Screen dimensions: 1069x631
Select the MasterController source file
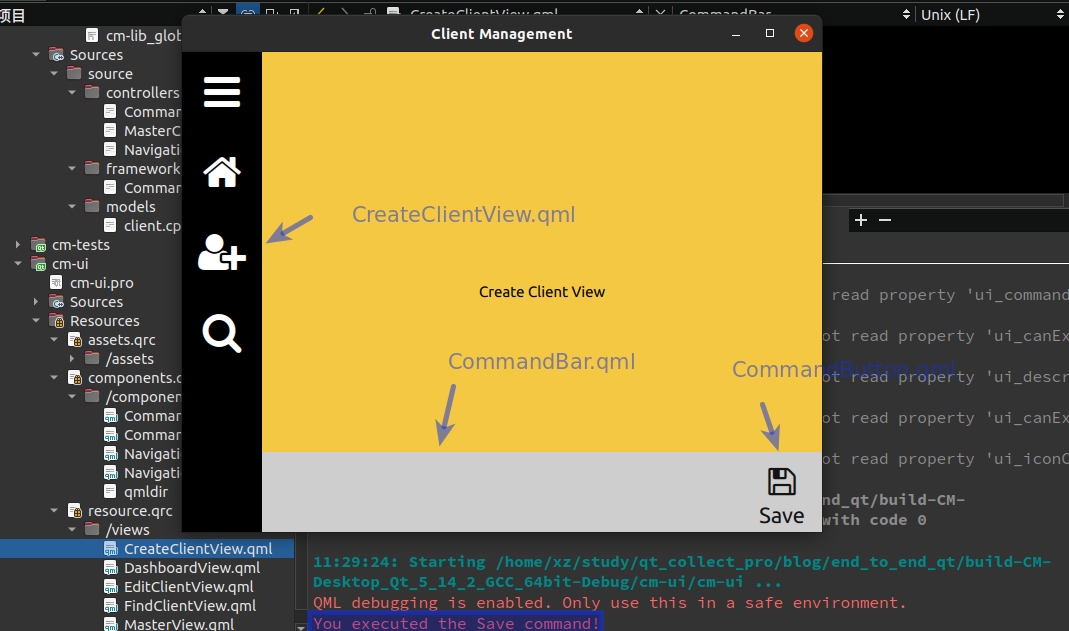tap(152, 131)
